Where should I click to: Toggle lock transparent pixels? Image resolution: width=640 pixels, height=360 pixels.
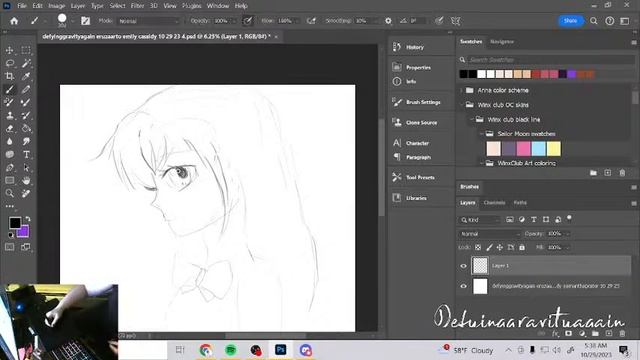click(x=478, y=247)
